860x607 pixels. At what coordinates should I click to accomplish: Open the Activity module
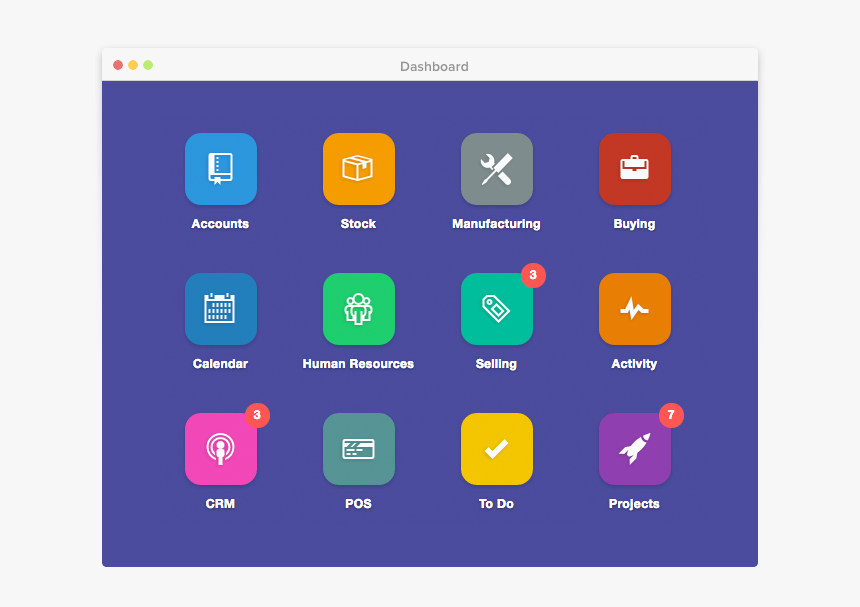(x=634, y=309)
